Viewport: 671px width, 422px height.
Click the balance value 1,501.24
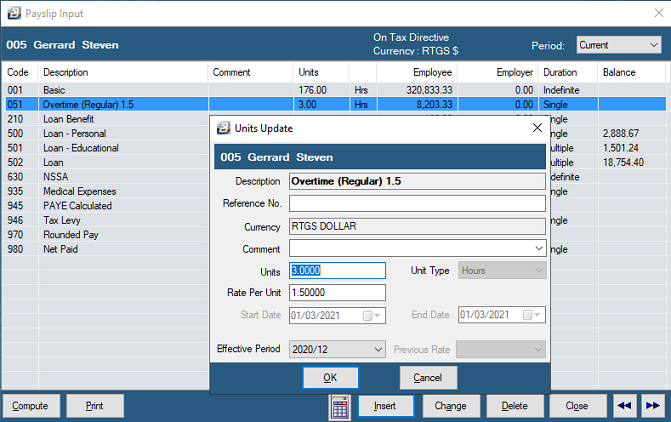coord(621,148)
